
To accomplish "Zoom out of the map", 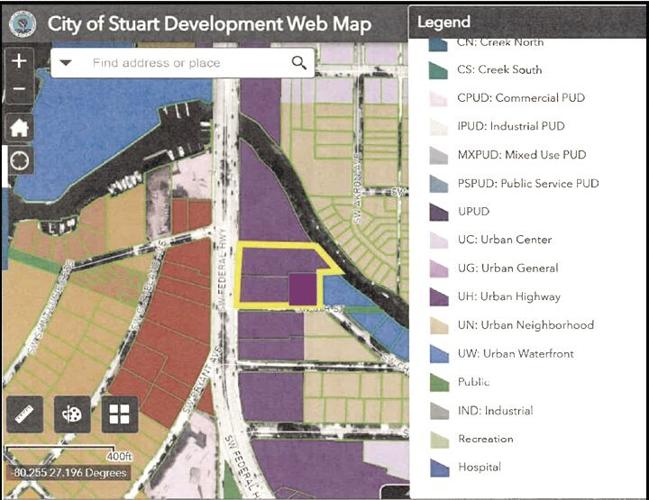I will [20, 90].
